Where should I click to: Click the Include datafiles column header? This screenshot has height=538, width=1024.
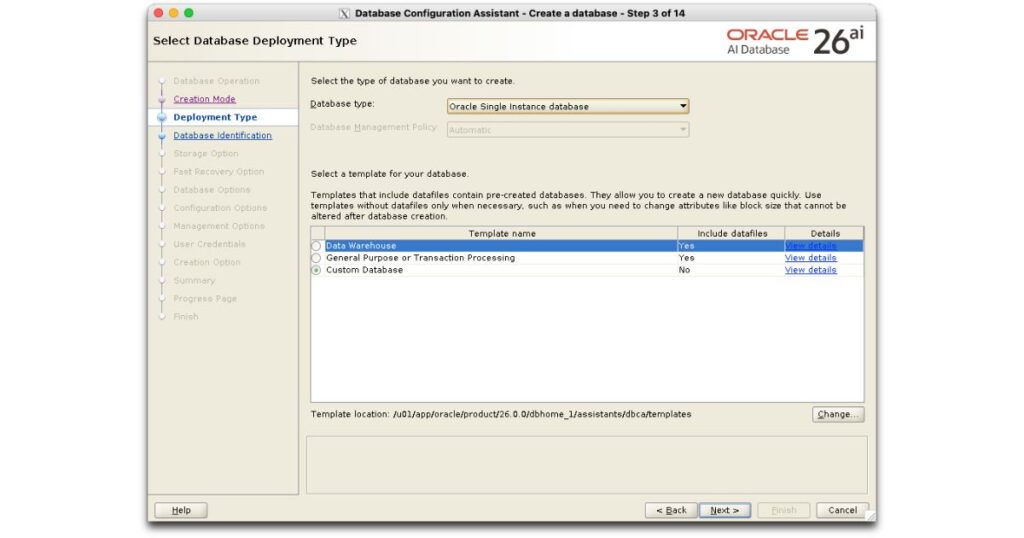[x=731, y=233]
